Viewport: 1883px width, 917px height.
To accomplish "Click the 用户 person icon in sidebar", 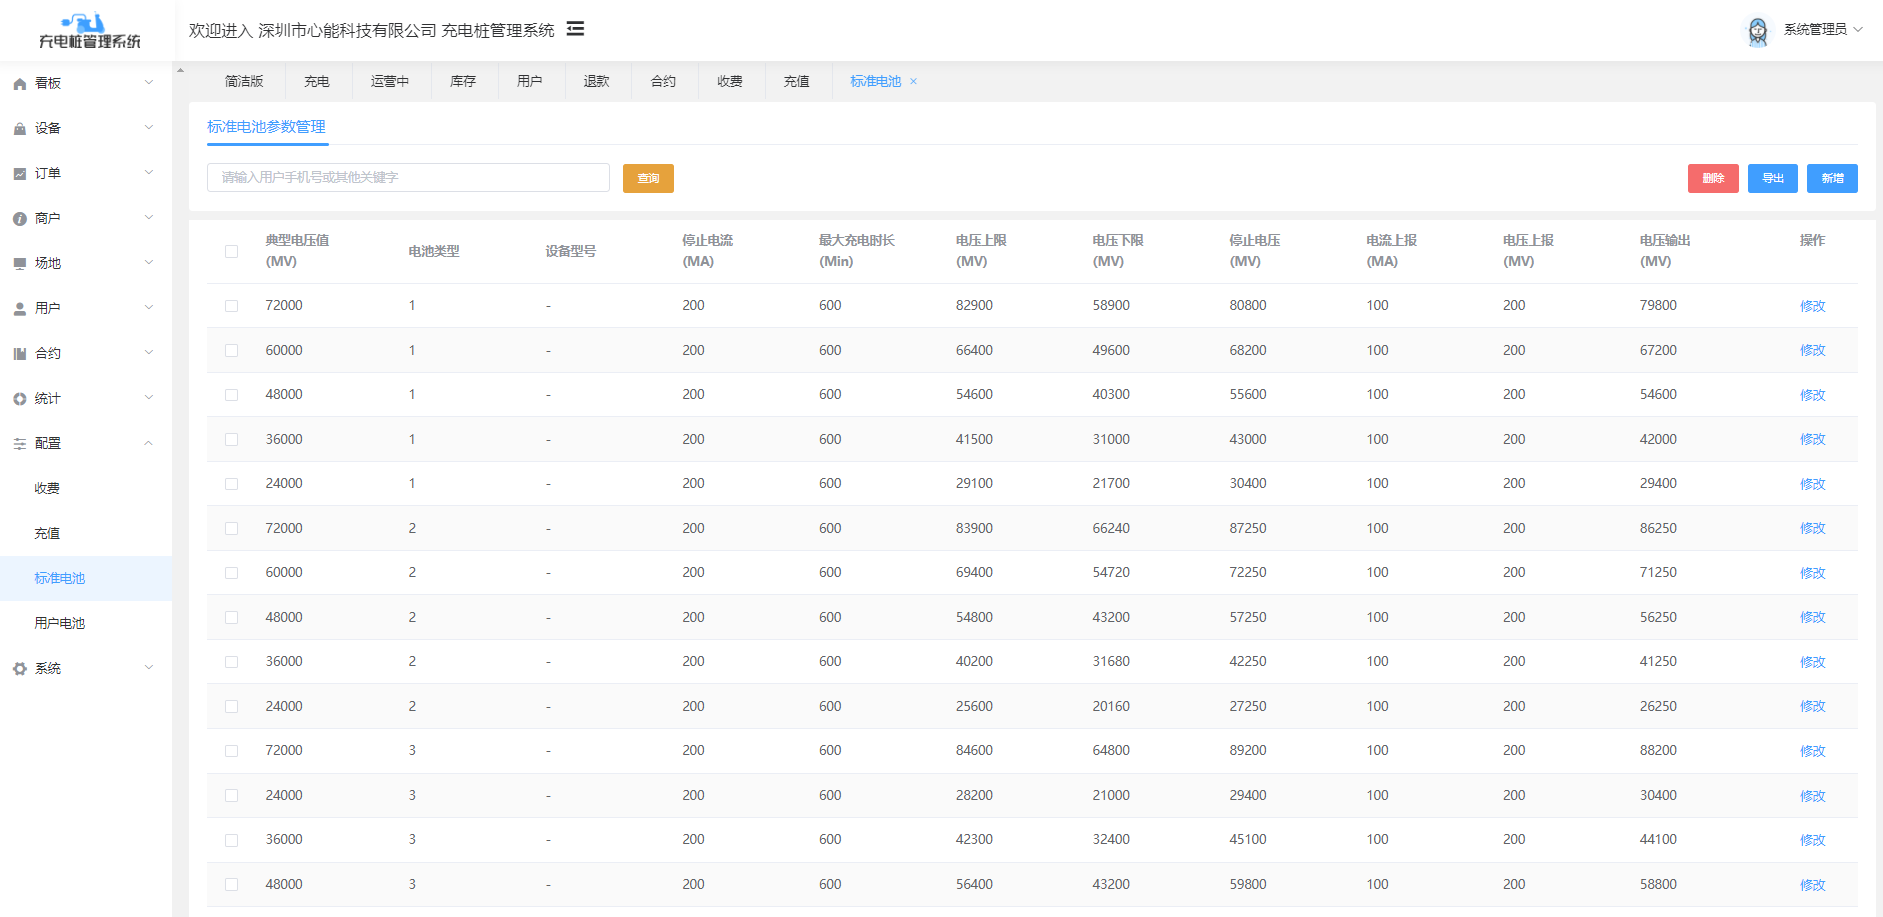I will (20, 309).
